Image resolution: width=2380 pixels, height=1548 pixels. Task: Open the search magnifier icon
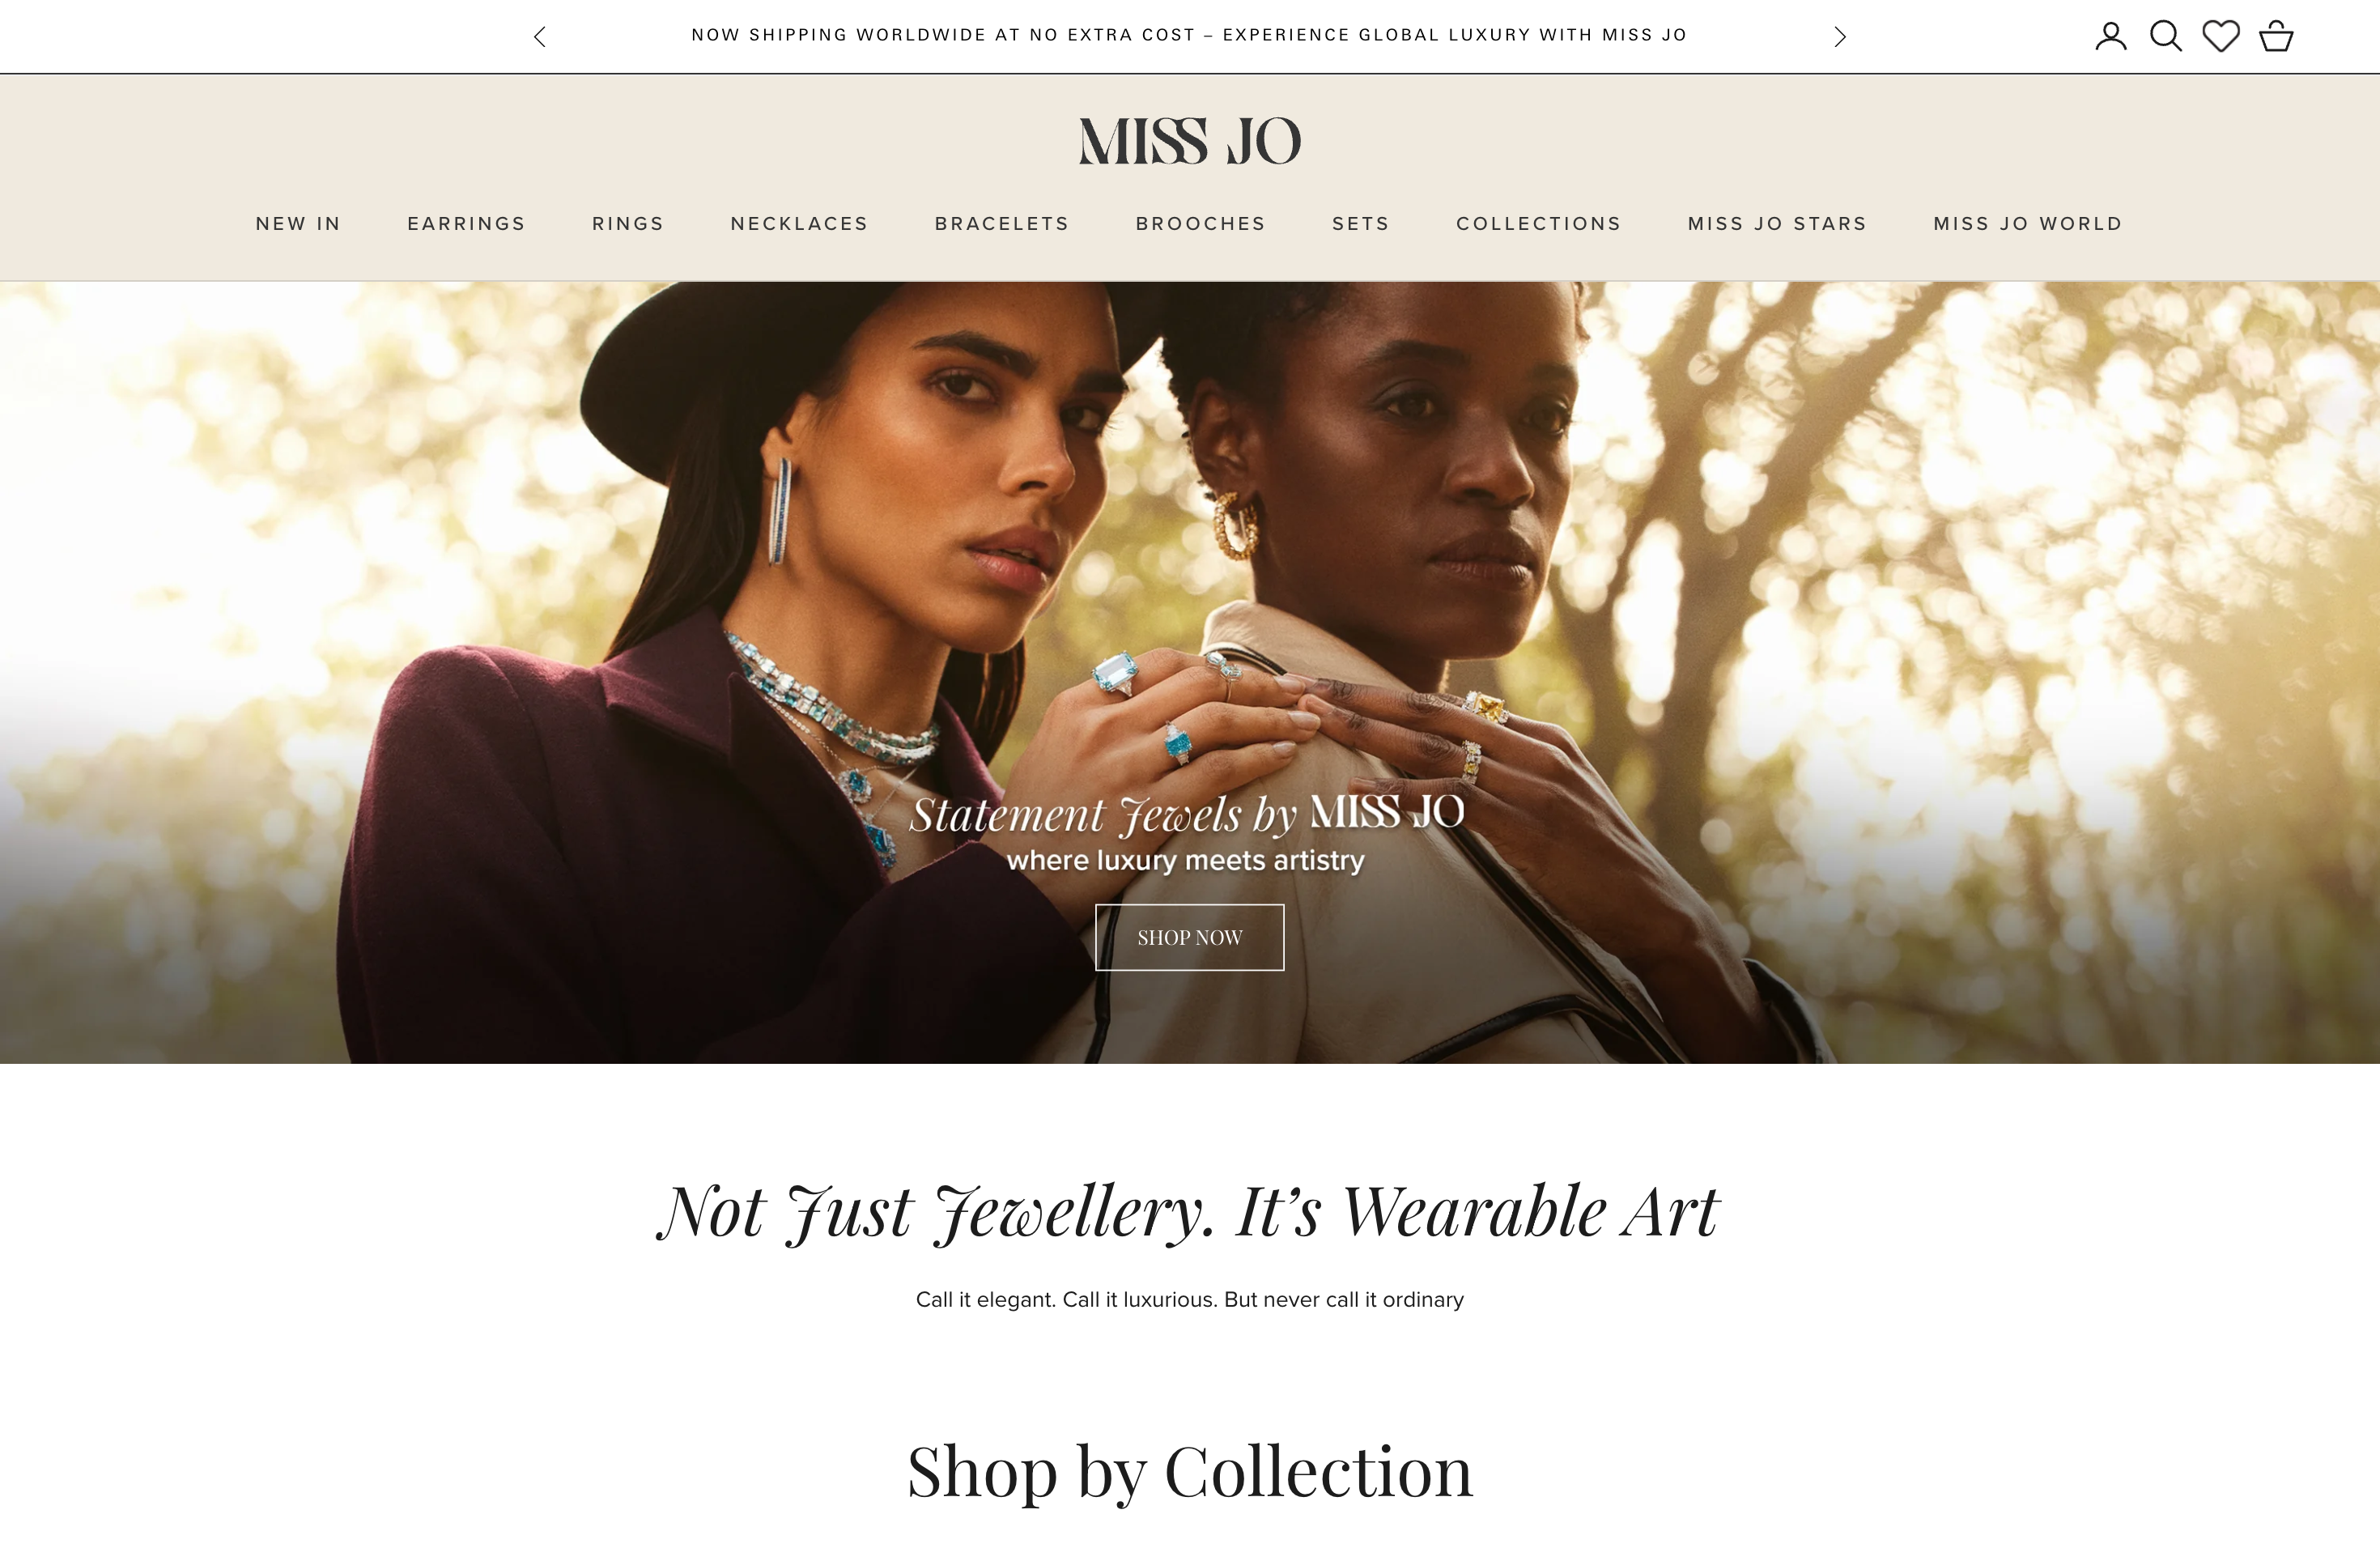coord(2165,36)
